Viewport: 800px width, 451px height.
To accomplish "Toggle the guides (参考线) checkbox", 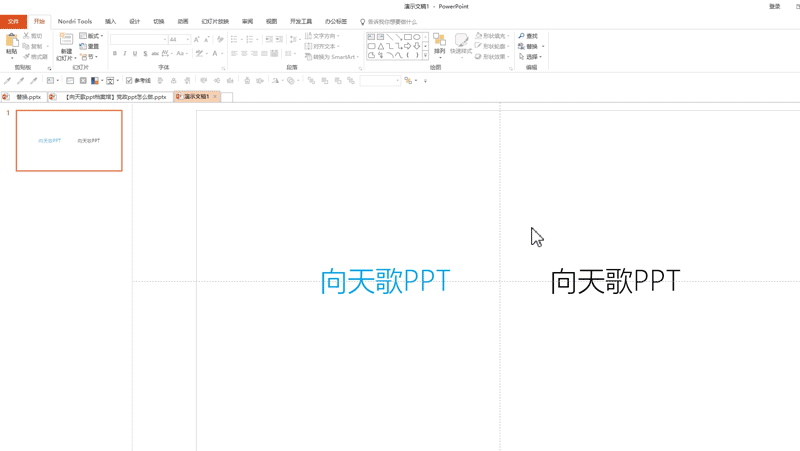I will point(129,81).
